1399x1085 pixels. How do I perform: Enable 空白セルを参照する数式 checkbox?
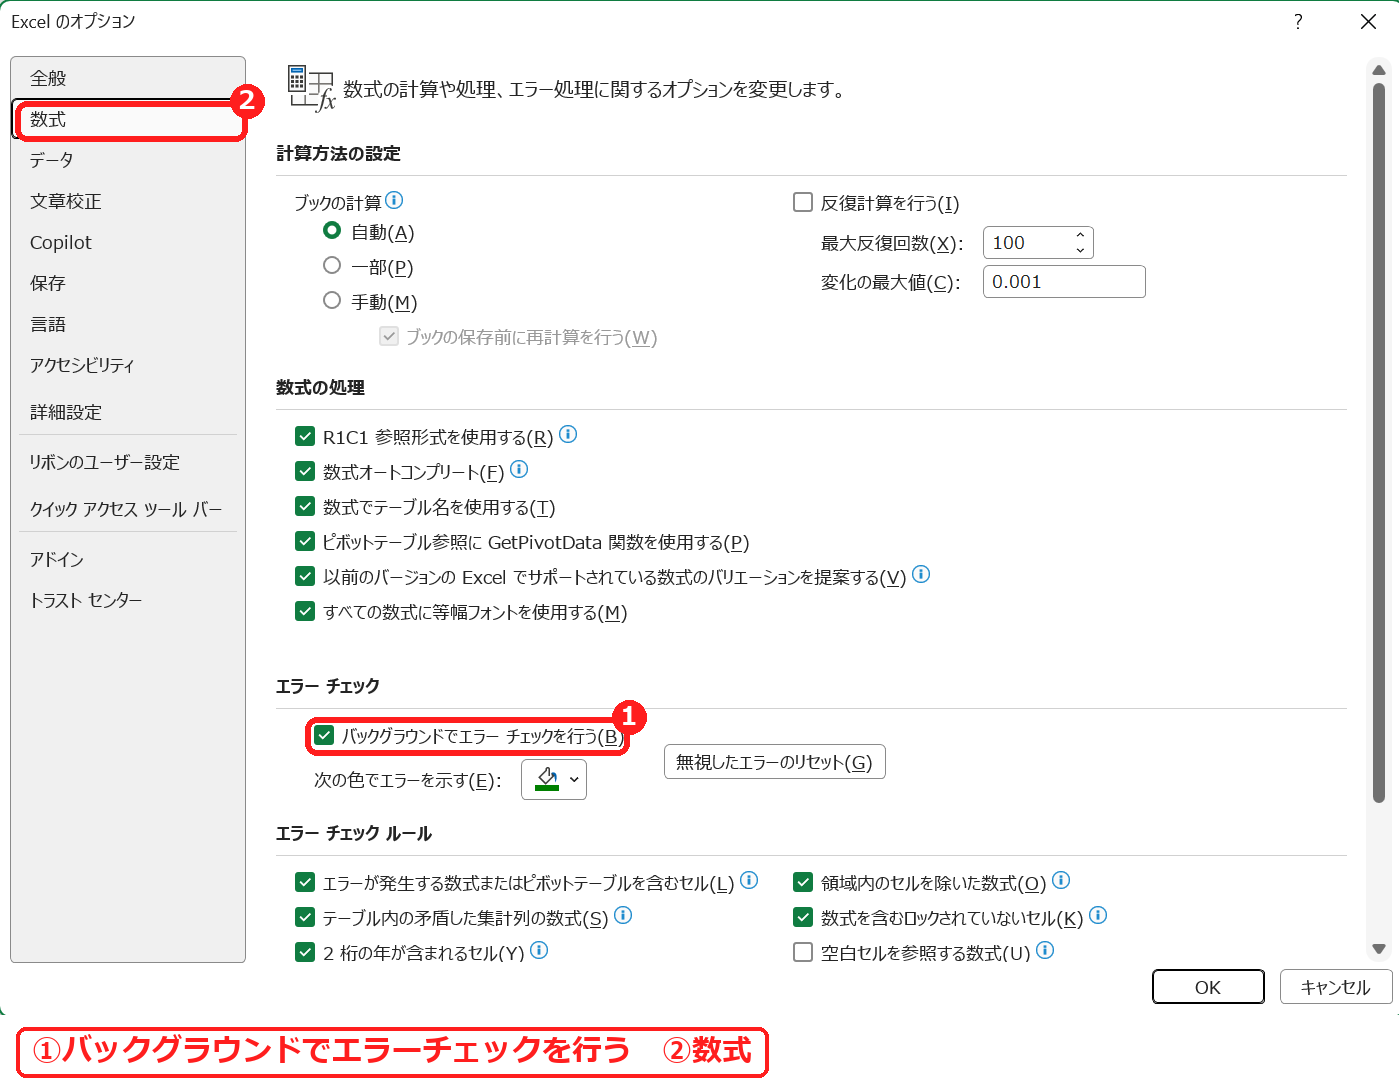coord(803,953)
